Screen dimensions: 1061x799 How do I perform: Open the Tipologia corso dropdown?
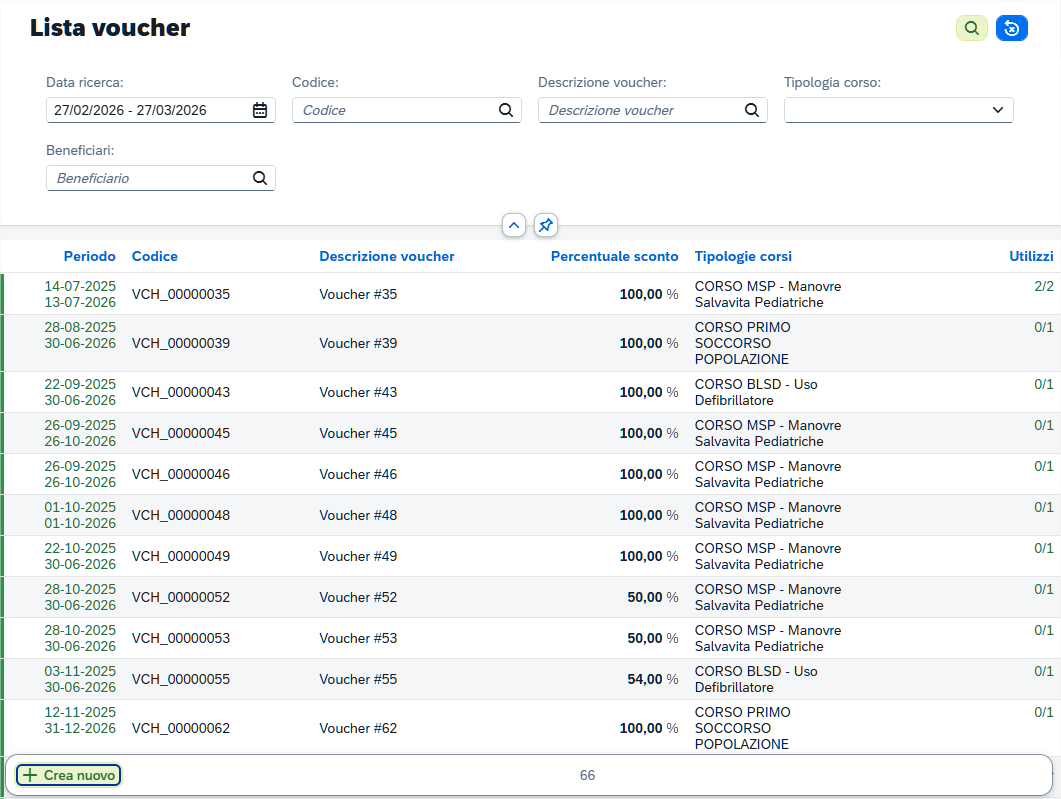899,110
